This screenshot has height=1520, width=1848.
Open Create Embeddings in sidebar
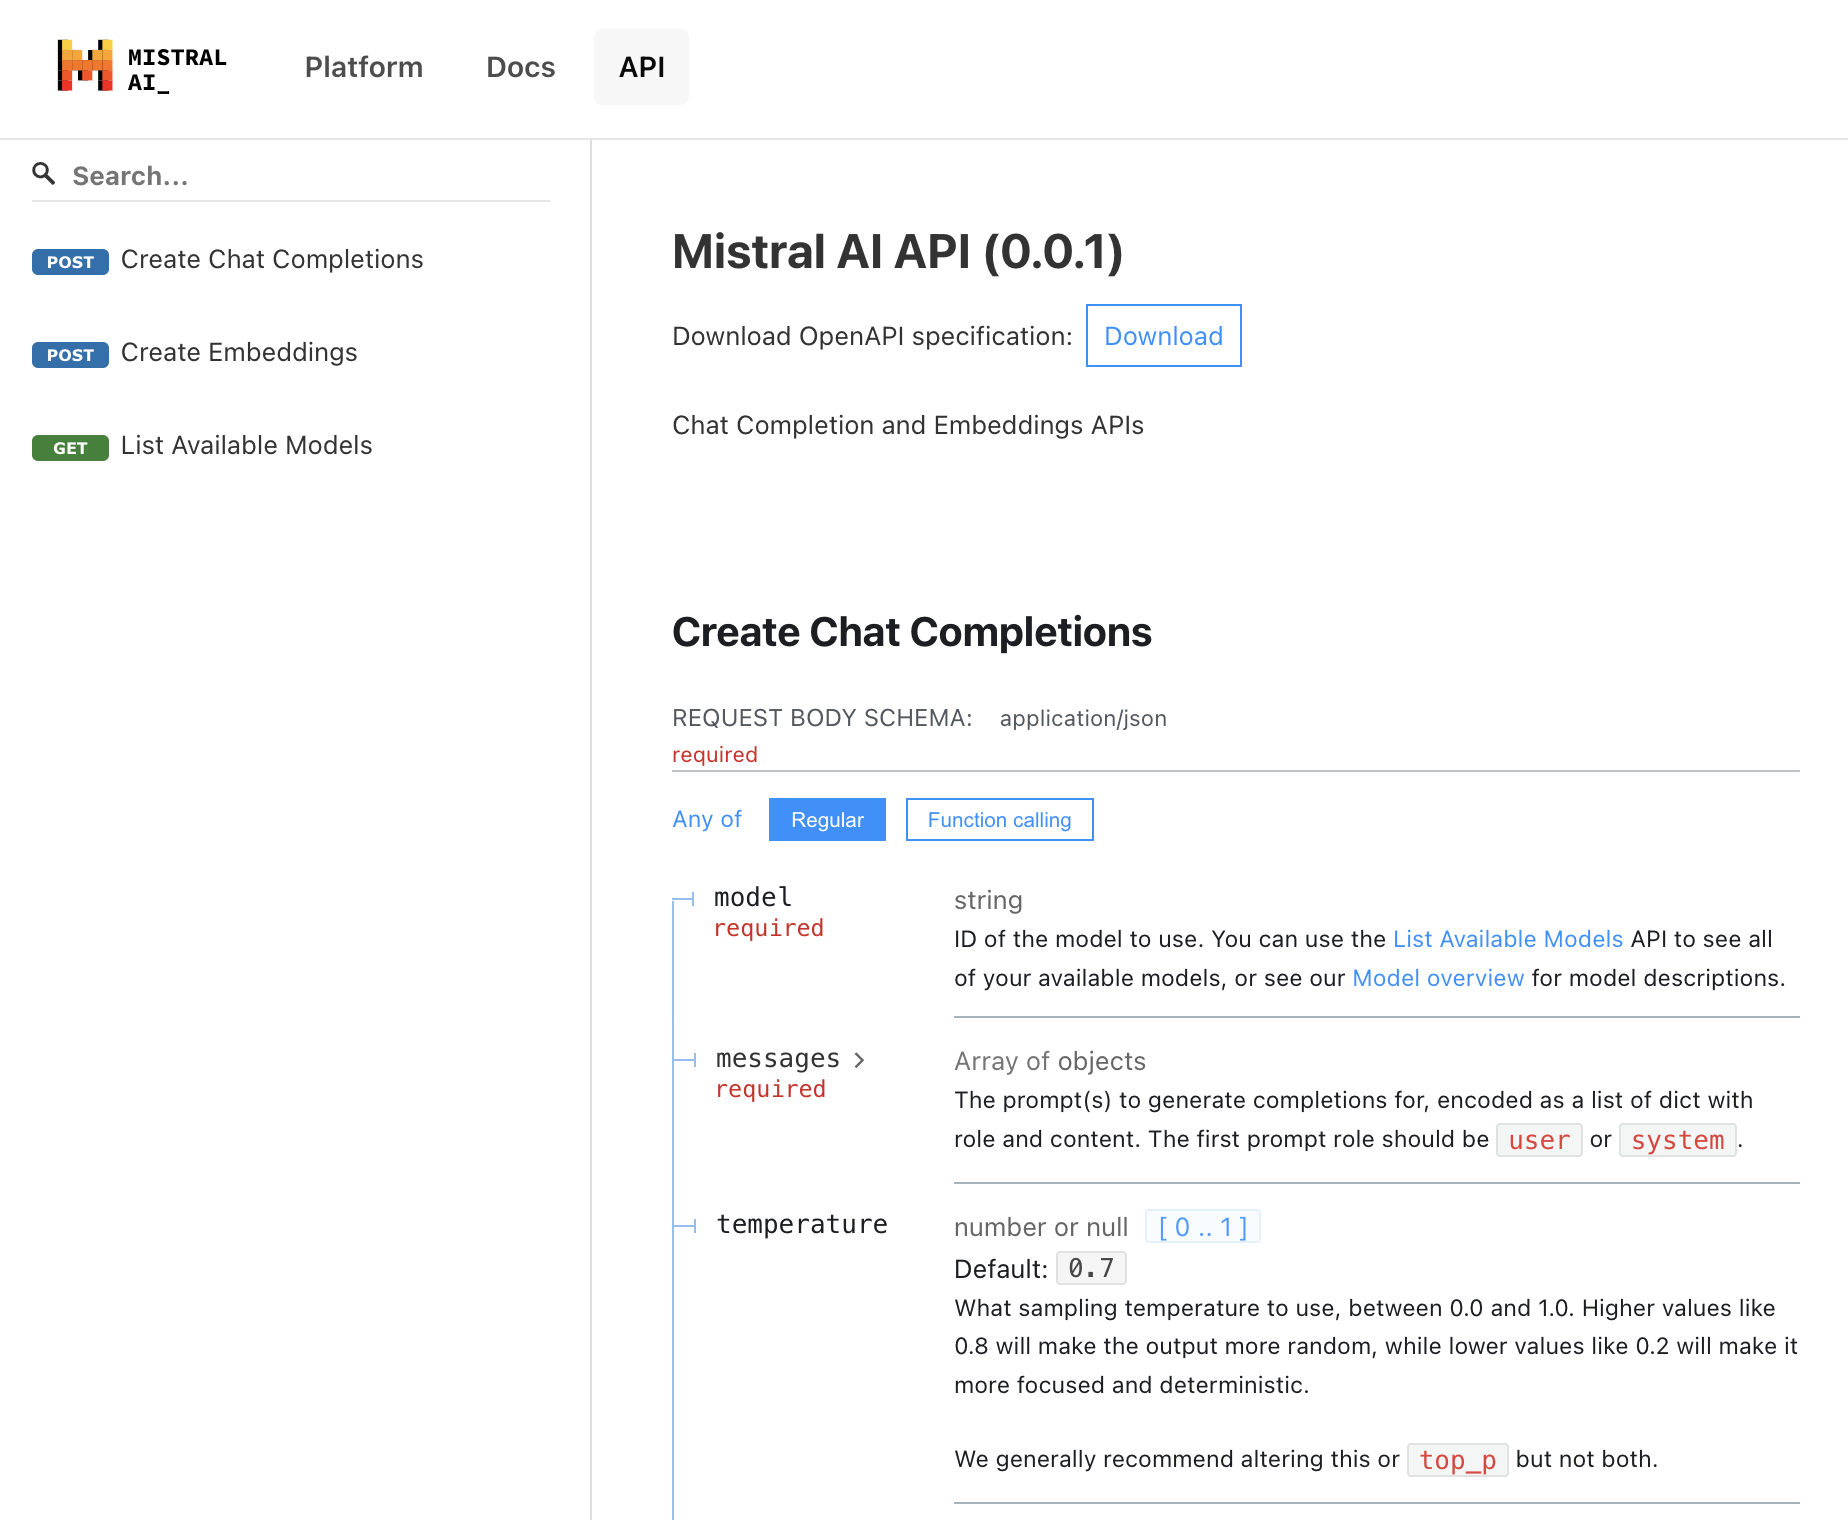(239, 352)
